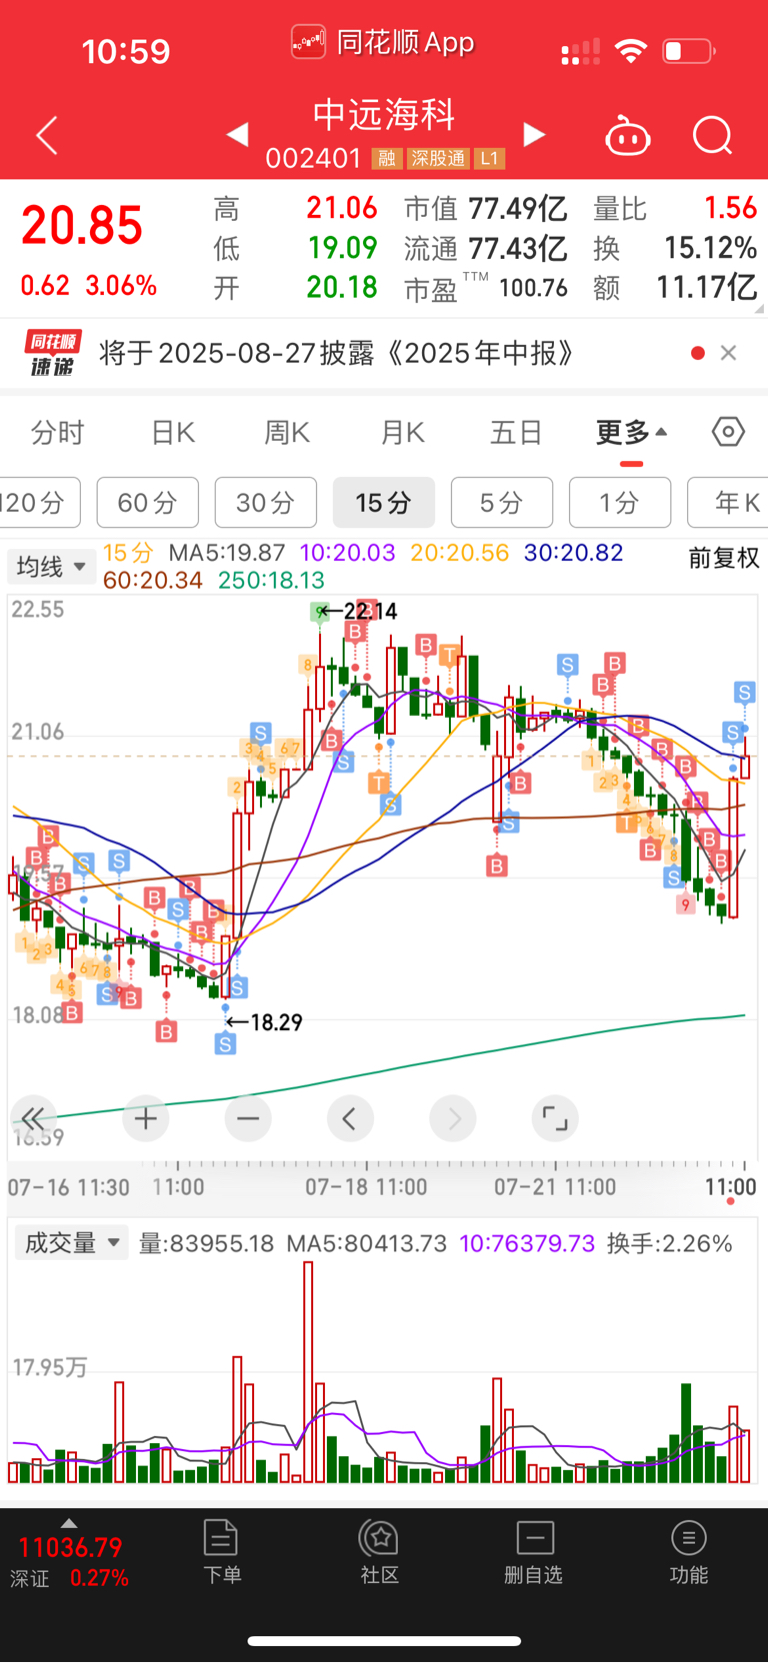Open 深证 index 11036.79 quote
Viewport: 768px width, 1663px height.
[70, 1562]
